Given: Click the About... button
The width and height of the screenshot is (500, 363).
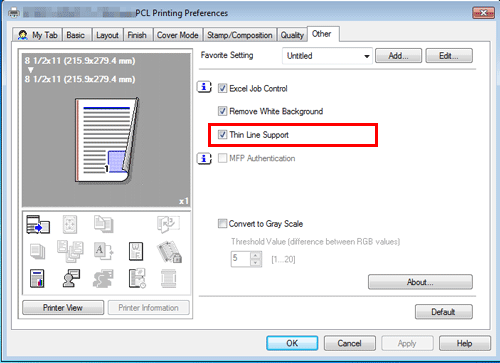Looking at the screenshot, I should click(420, 282).
